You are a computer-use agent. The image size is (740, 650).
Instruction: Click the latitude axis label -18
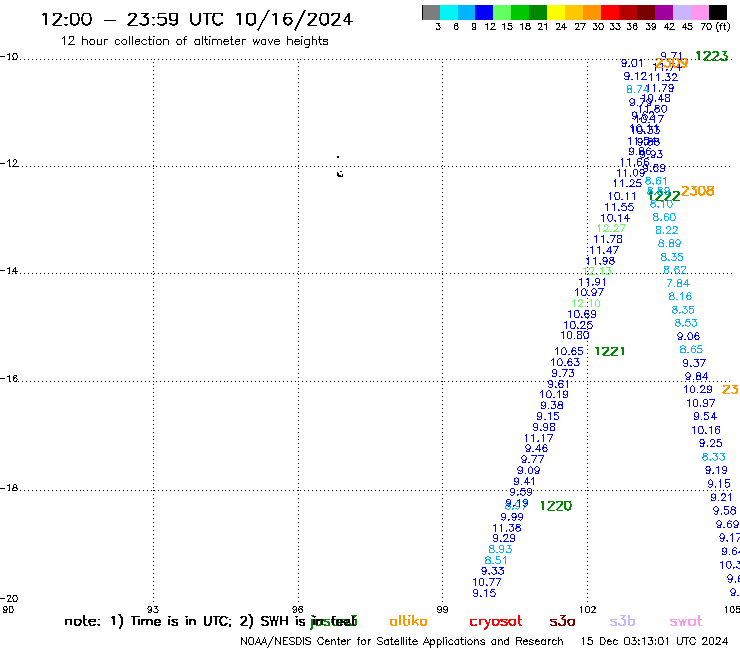[9, 488]
